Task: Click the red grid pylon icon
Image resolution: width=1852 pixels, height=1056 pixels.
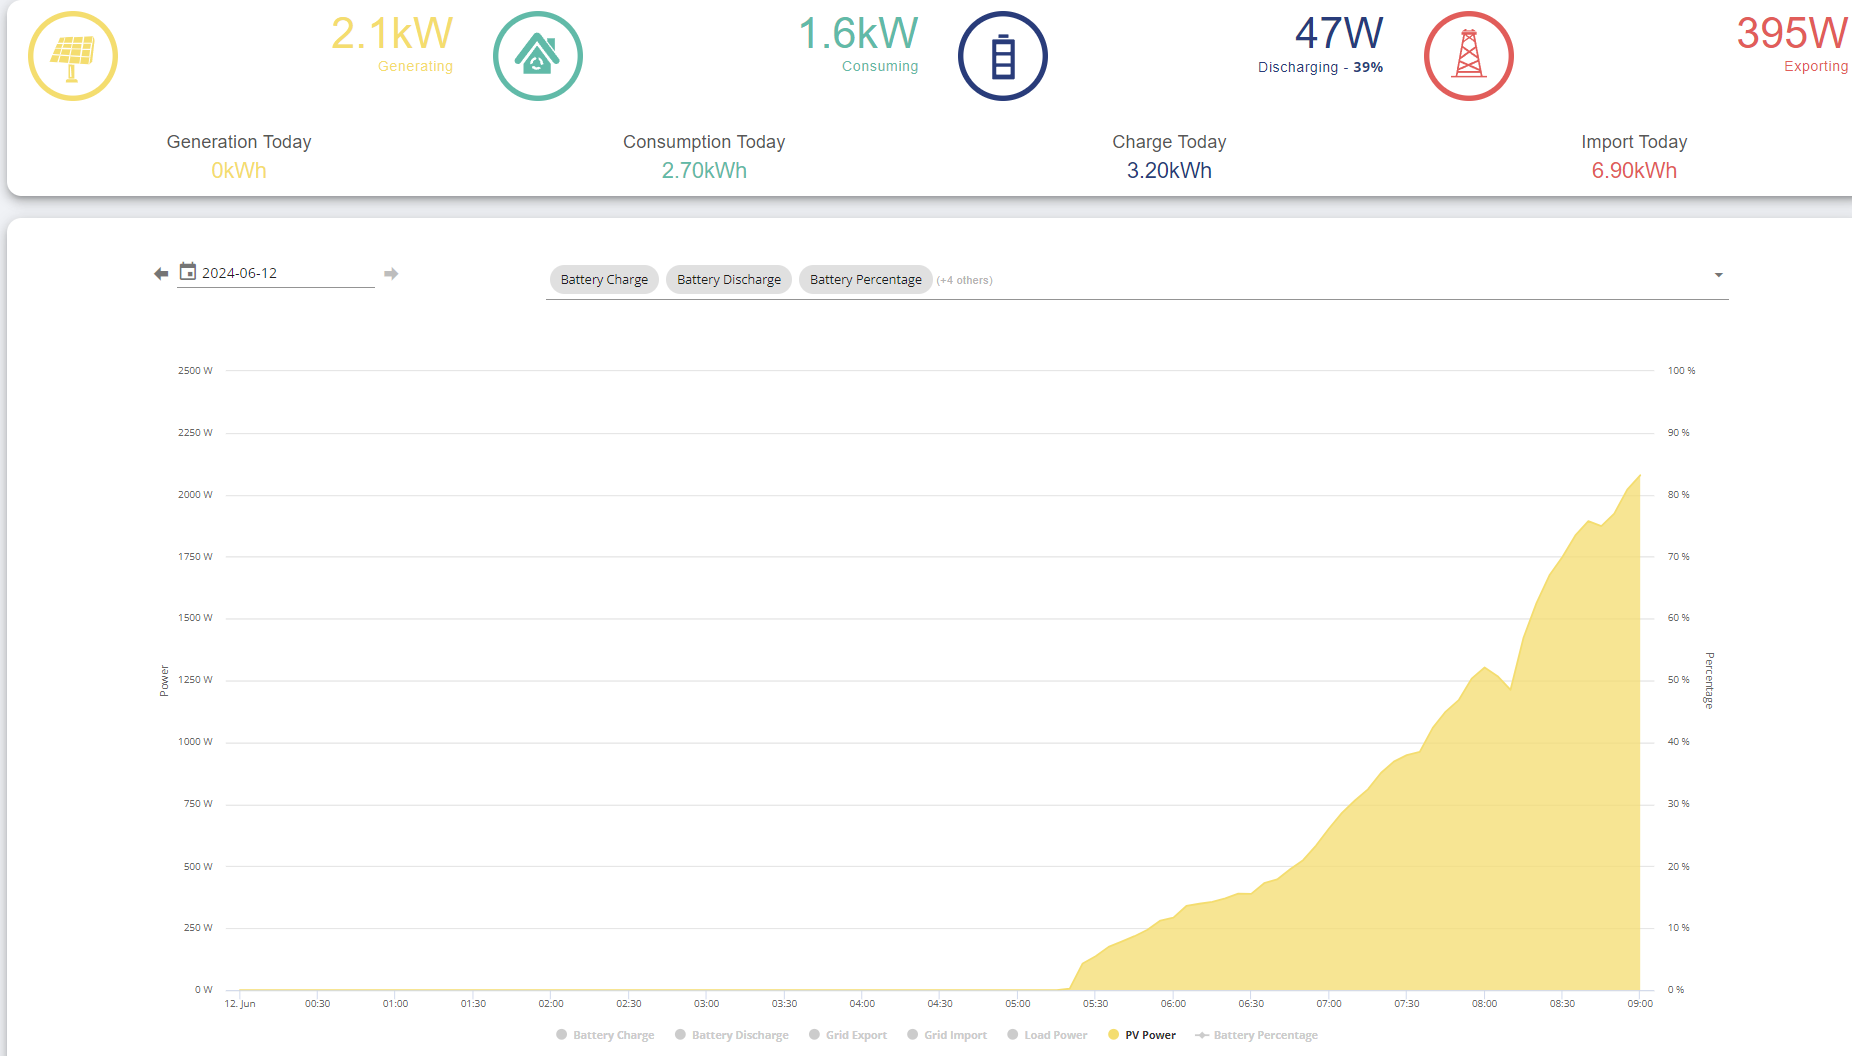Action: [1469, 56]
